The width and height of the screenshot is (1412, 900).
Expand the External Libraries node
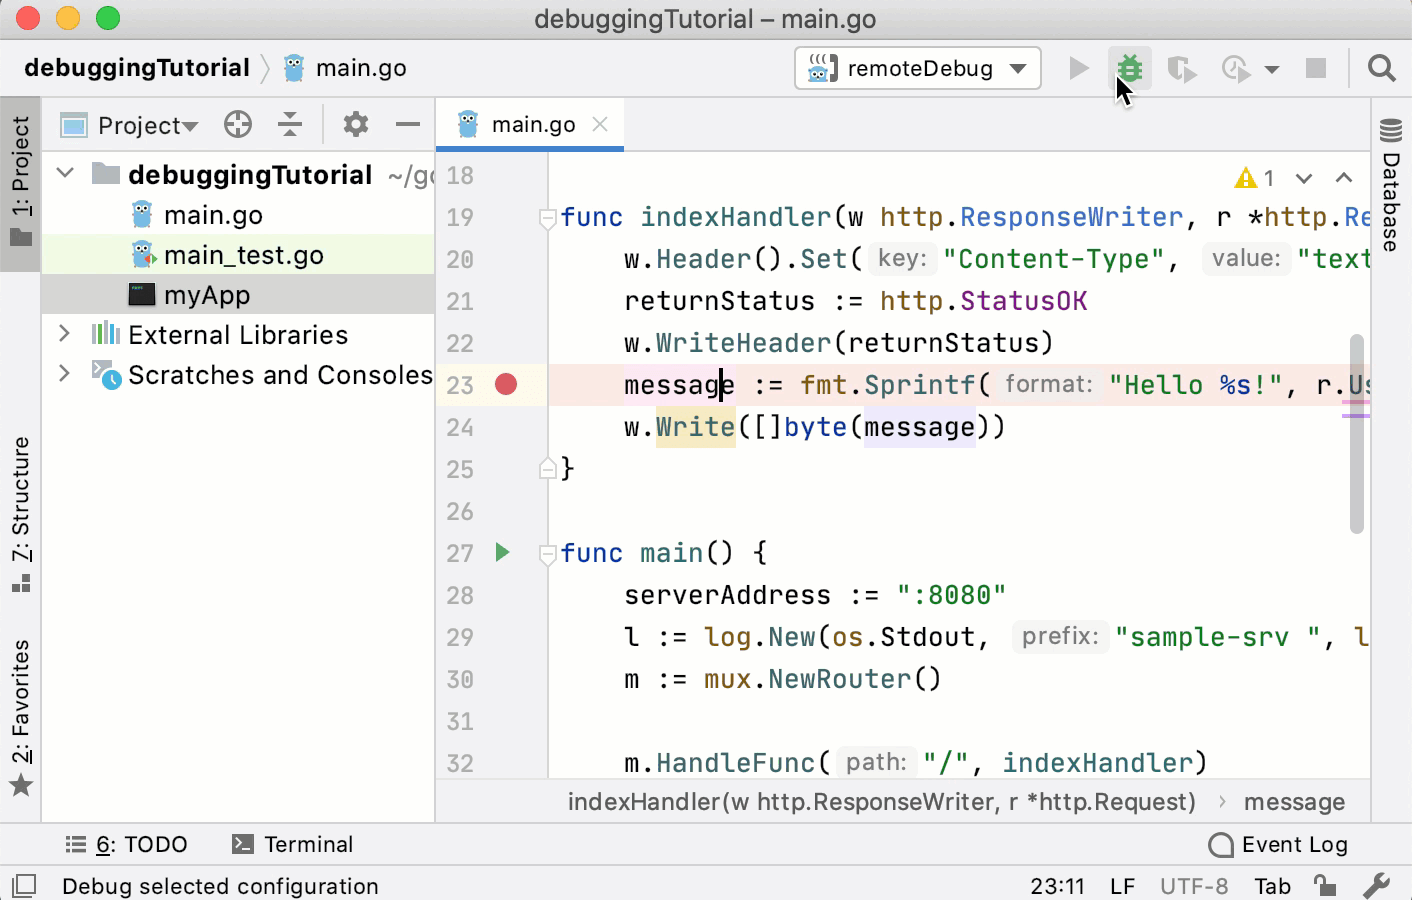click(63, 334)
